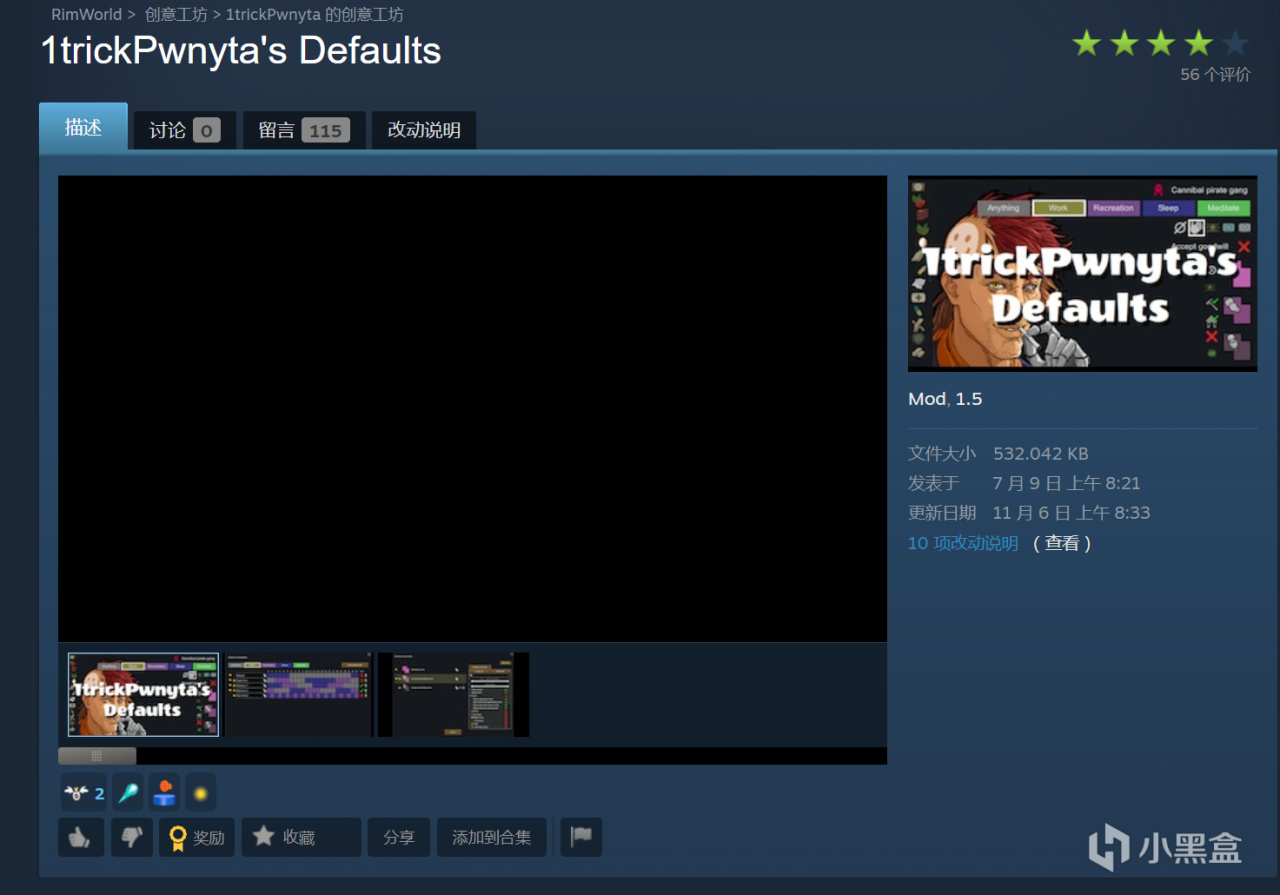Screen dimensions: 1280x895
Task: Click the yellow glowing dot award badge
Action: 201,793
